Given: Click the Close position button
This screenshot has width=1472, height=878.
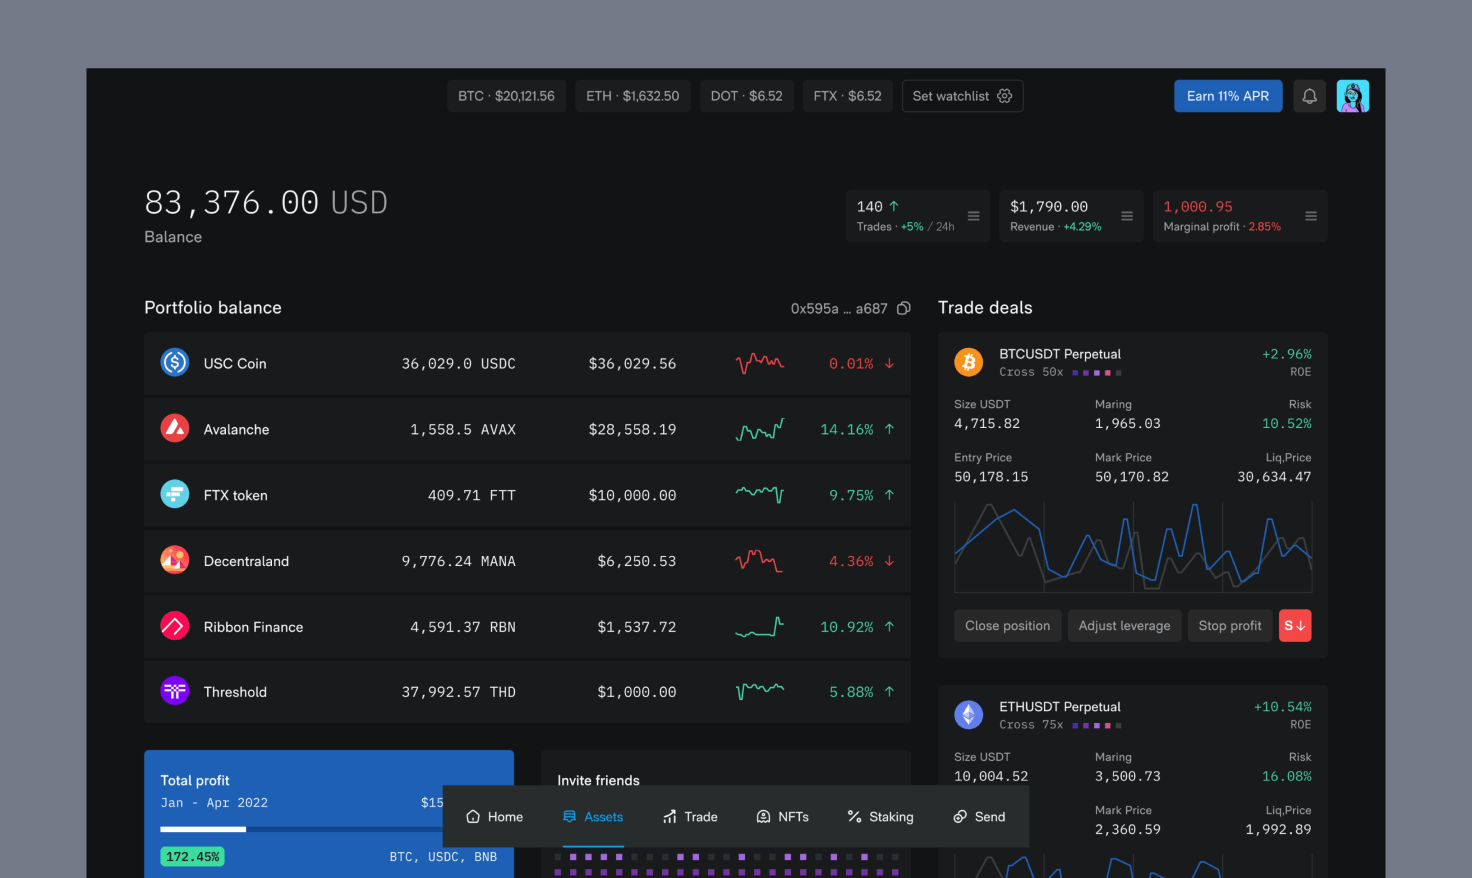Looking at the screenshot, I should 1007,626.
